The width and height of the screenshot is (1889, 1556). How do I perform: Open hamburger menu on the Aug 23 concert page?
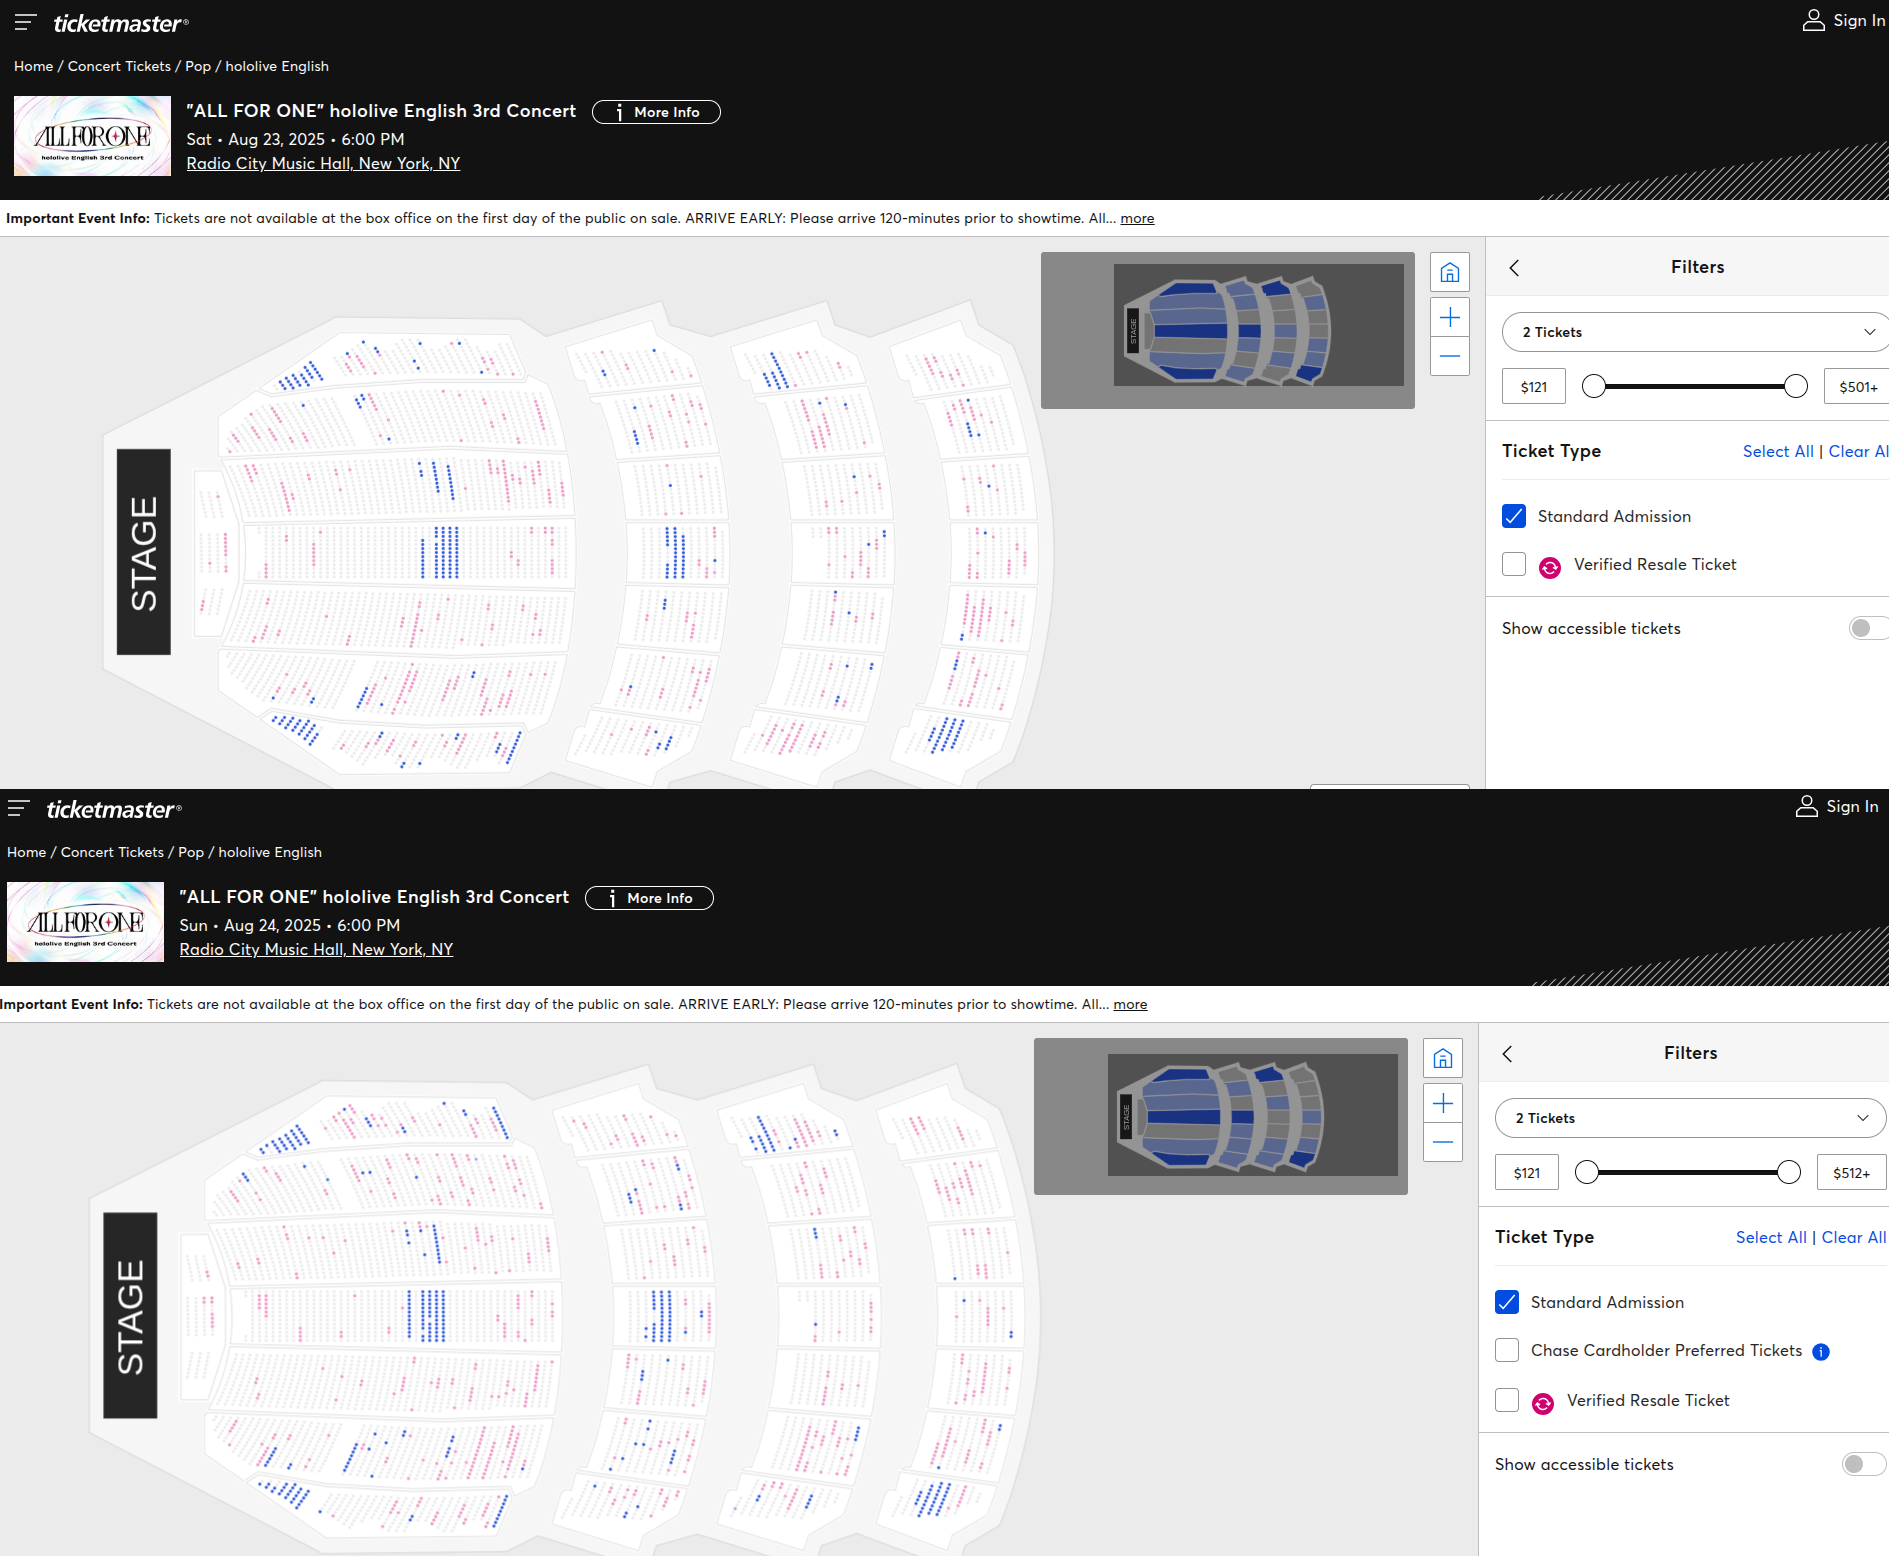tap(25, 21)
